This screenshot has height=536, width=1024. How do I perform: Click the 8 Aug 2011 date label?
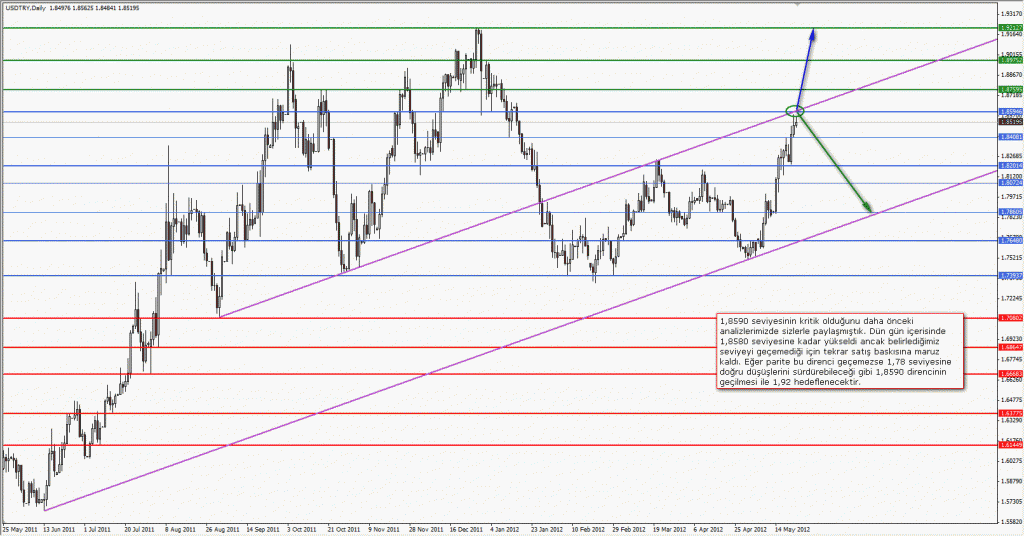[180, 529]
